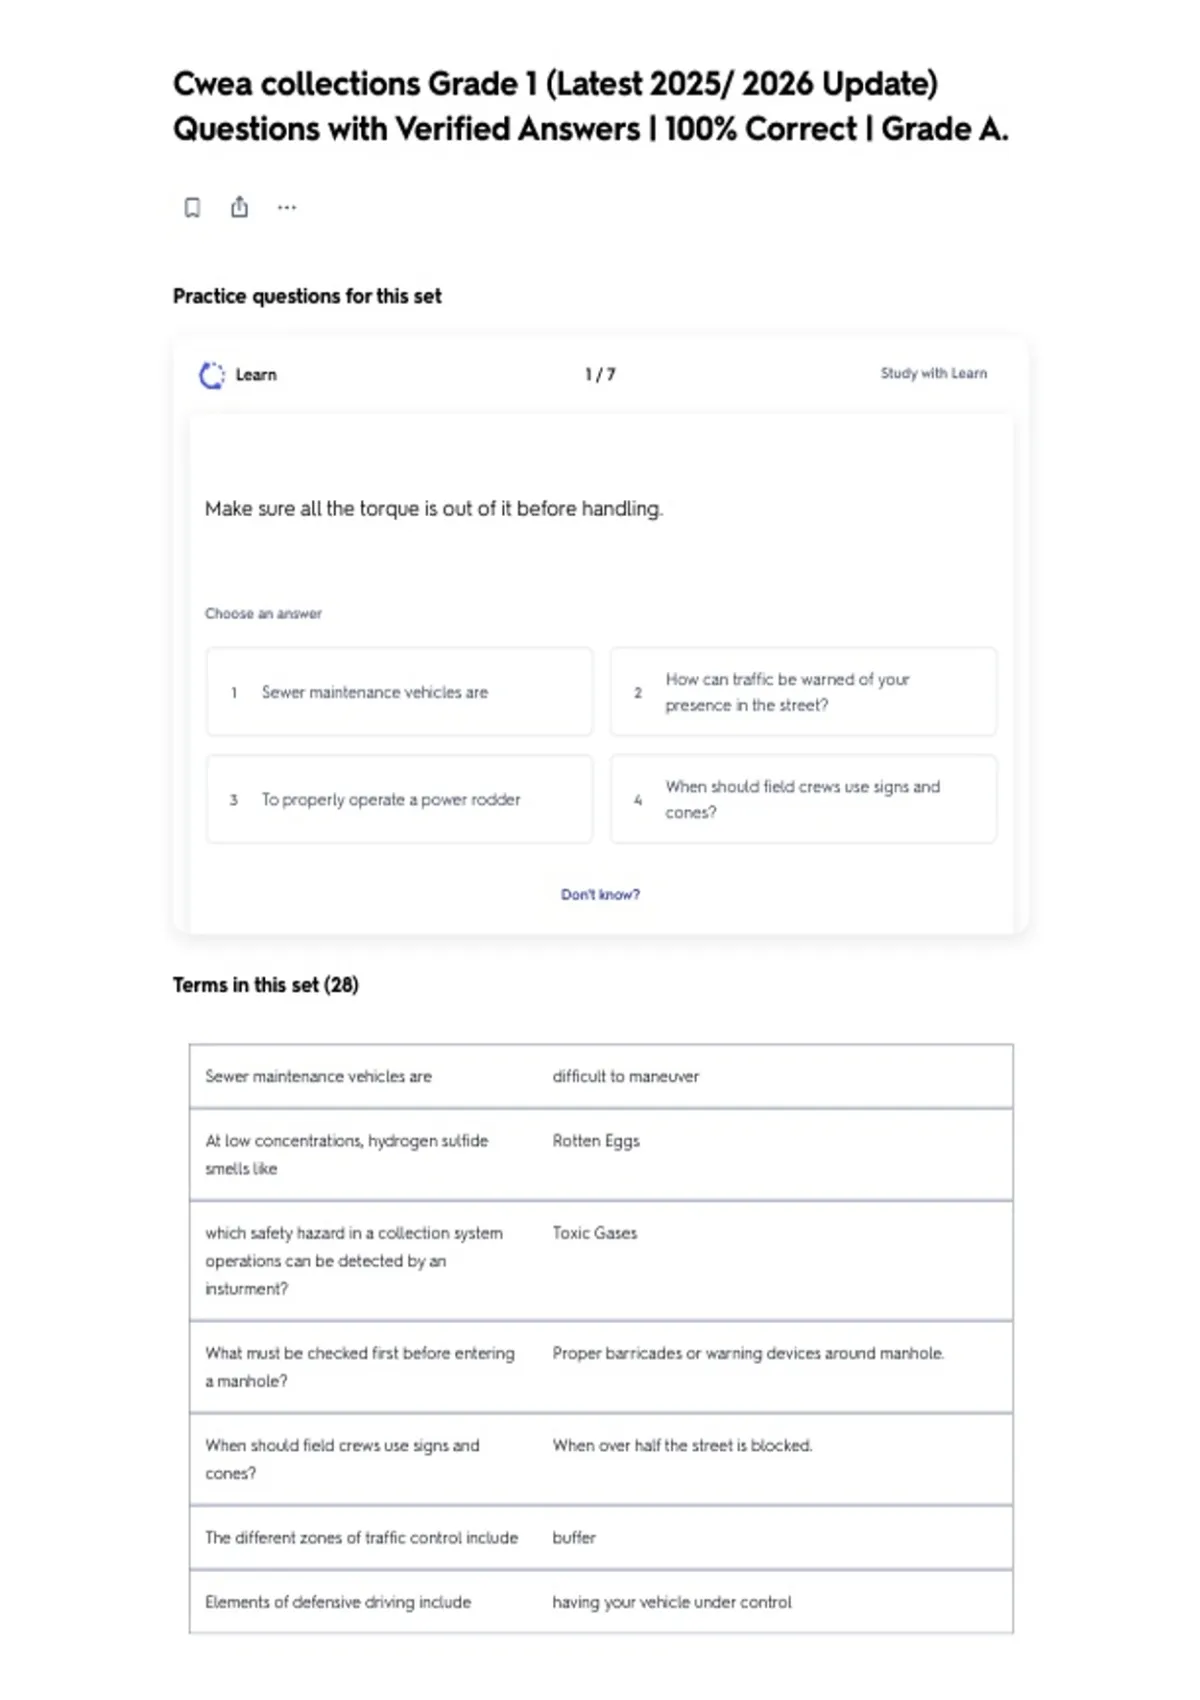This screenshot has width=1200, height=1700.
Task: Select answer 'Sewer maintenance vehicles are'
Action: [399, 692]
